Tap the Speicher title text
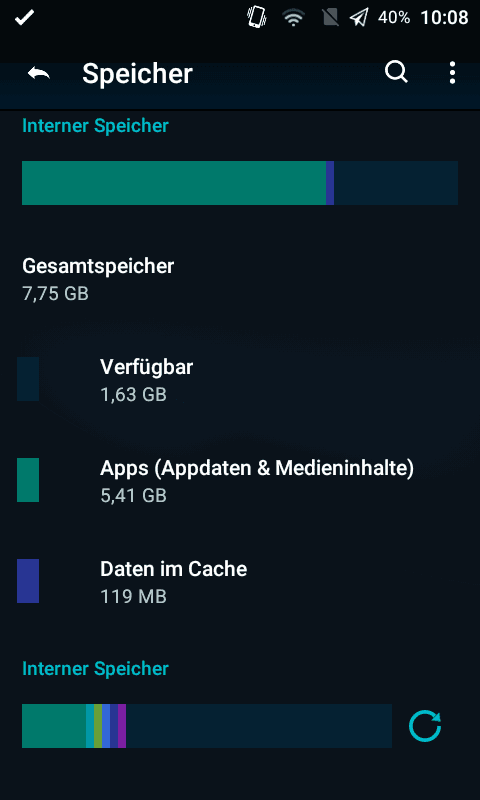 click(137, 73)
